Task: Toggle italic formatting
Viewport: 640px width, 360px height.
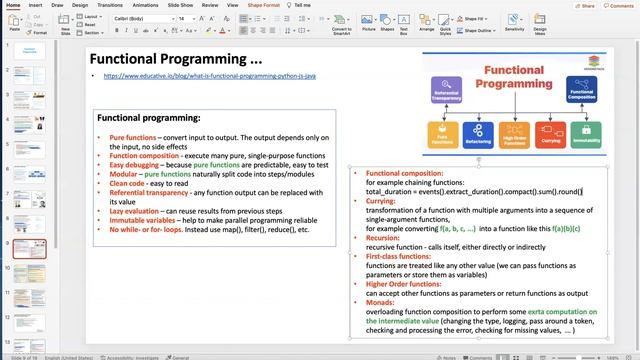Action: click(126, 31)
